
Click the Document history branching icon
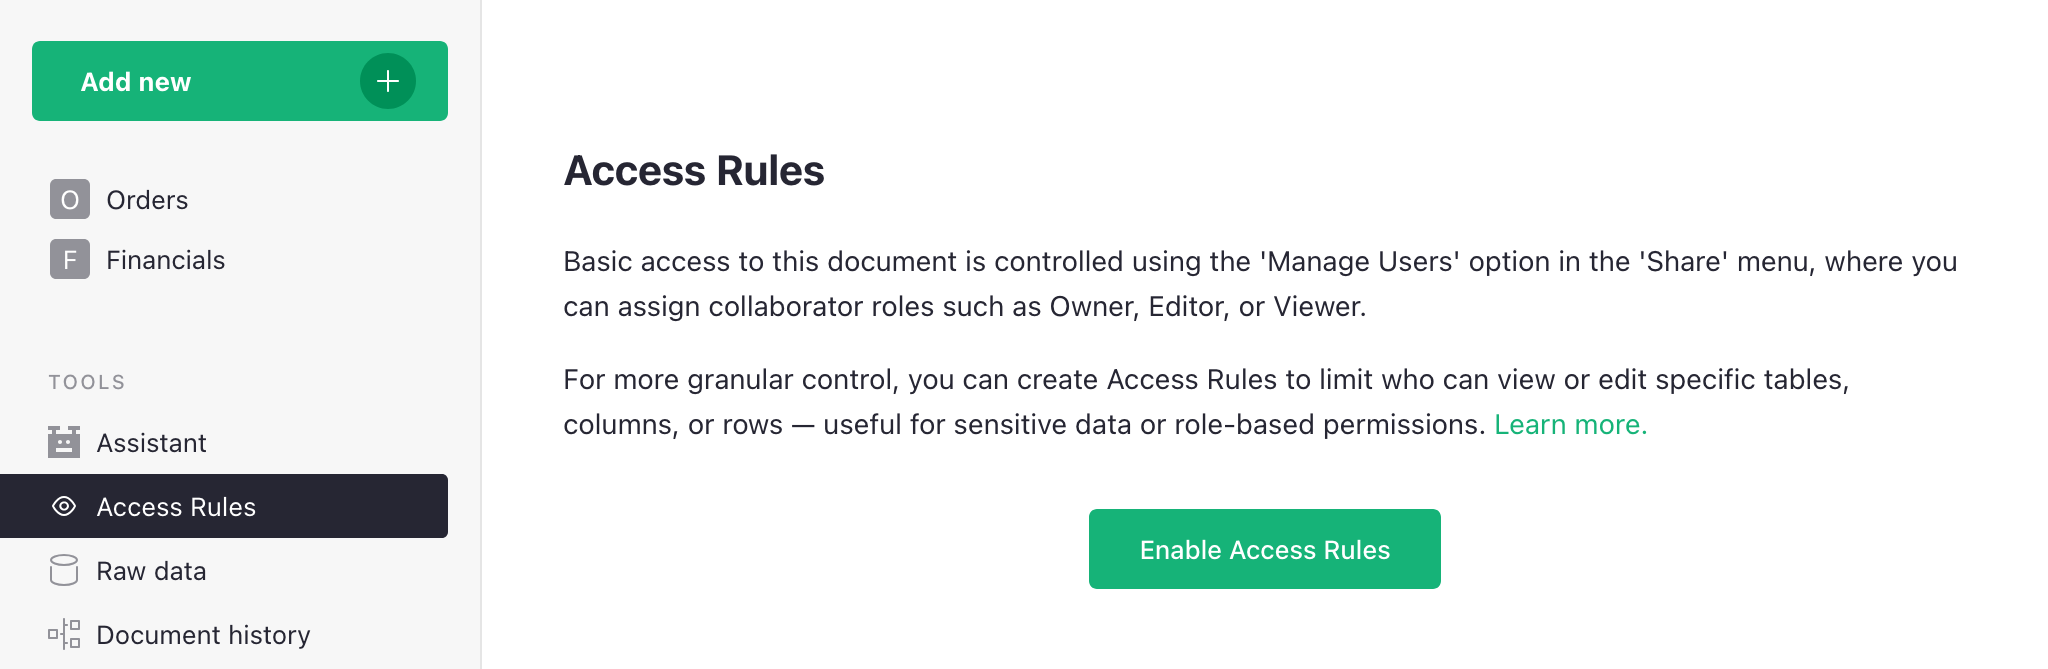[64, 634]
